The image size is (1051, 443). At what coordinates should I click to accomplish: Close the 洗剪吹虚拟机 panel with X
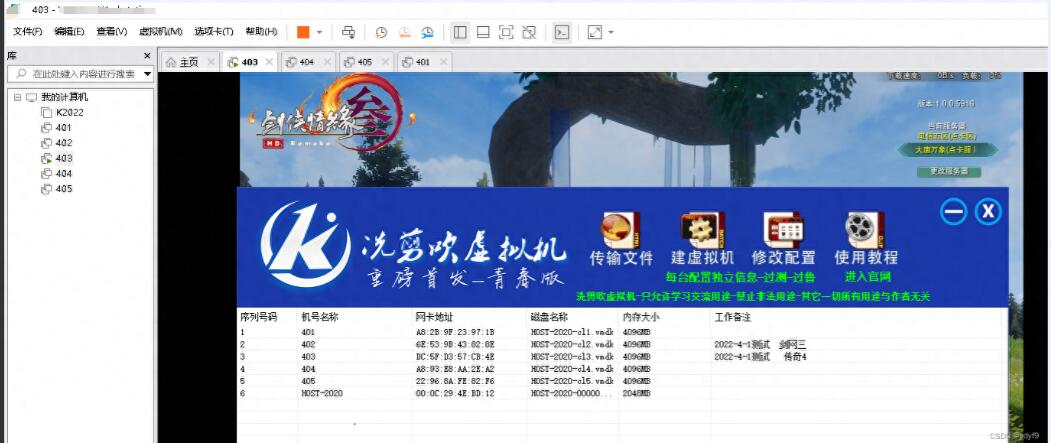click(988, 212)
